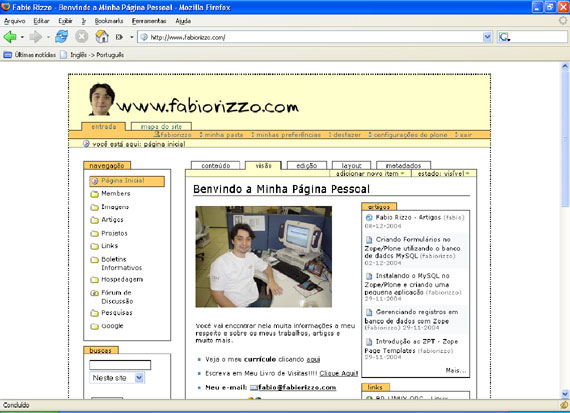This screenshot has width=570, height=413.
Task: Click the fabiorizzo face logo image
Action: (102, 99)
